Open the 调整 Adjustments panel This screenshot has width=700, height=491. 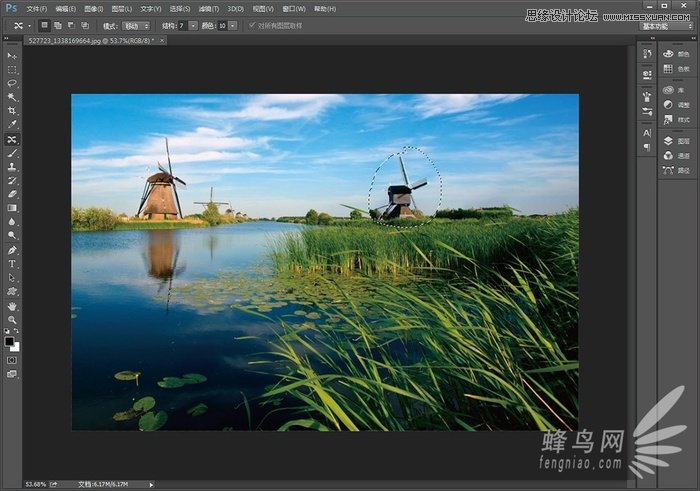tap(676, 105)
